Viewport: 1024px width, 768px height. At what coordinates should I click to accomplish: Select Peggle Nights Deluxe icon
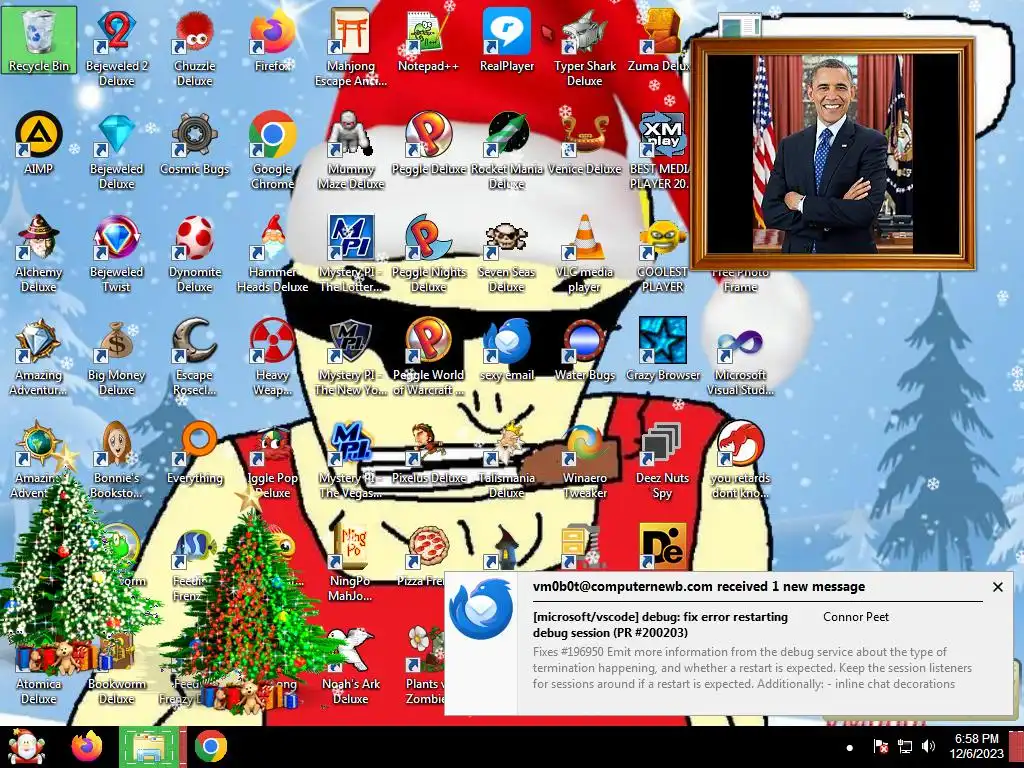click(x=428, y=253)
